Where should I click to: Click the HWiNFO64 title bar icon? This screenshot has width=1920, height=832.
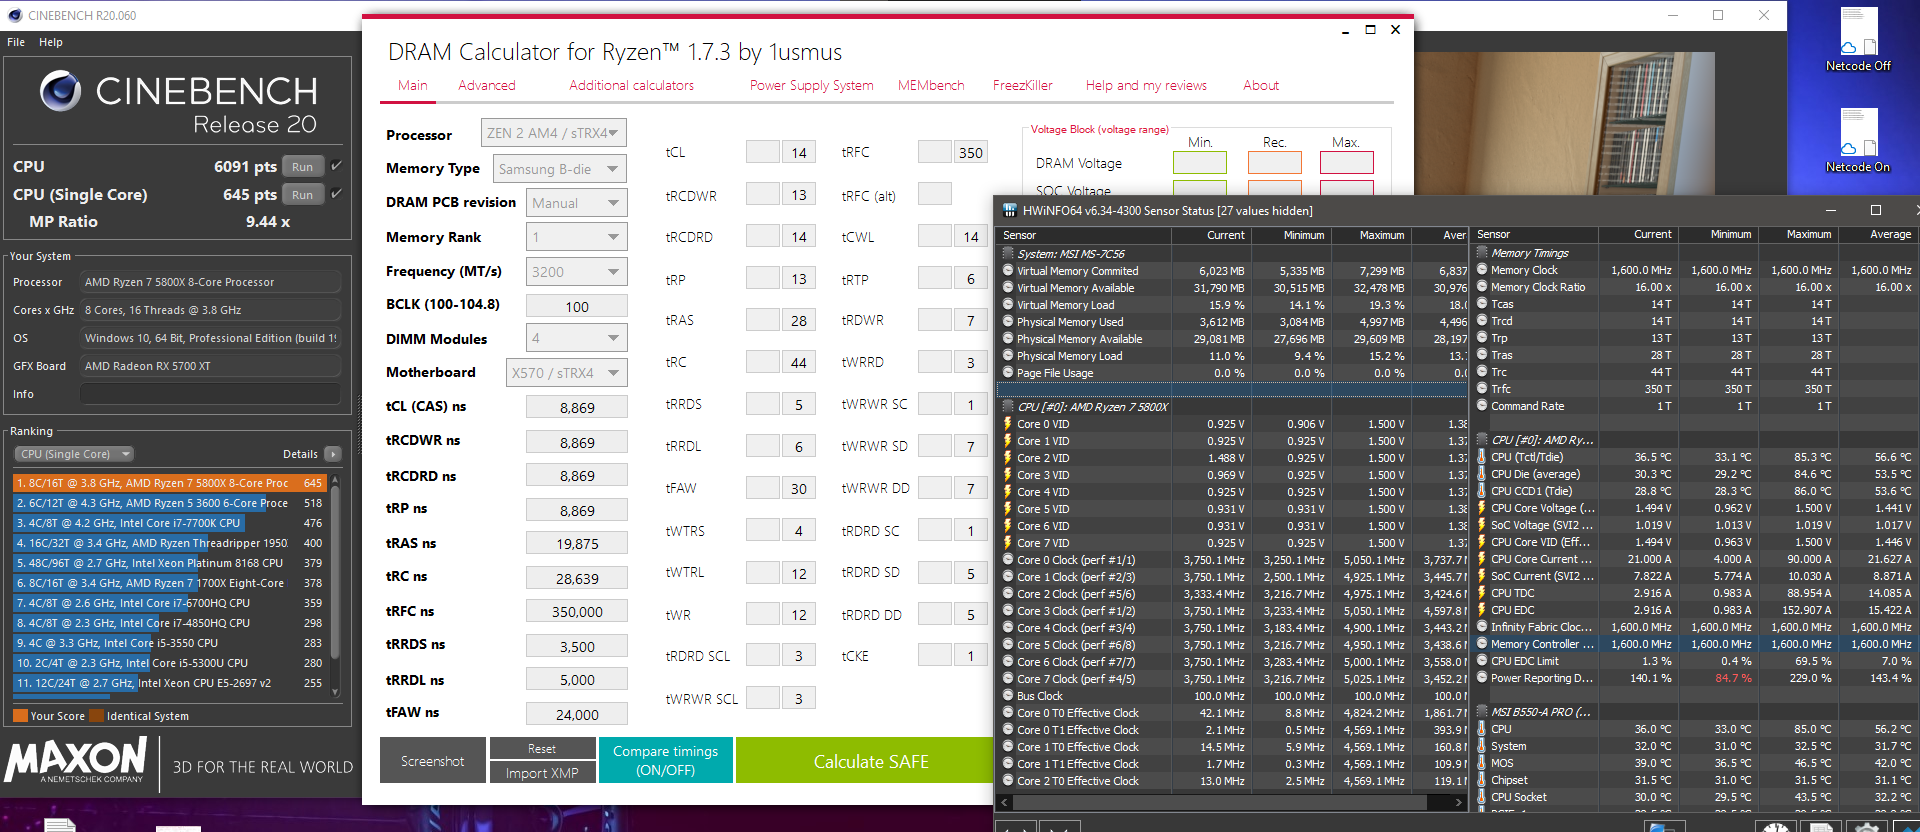point(1009,211)
